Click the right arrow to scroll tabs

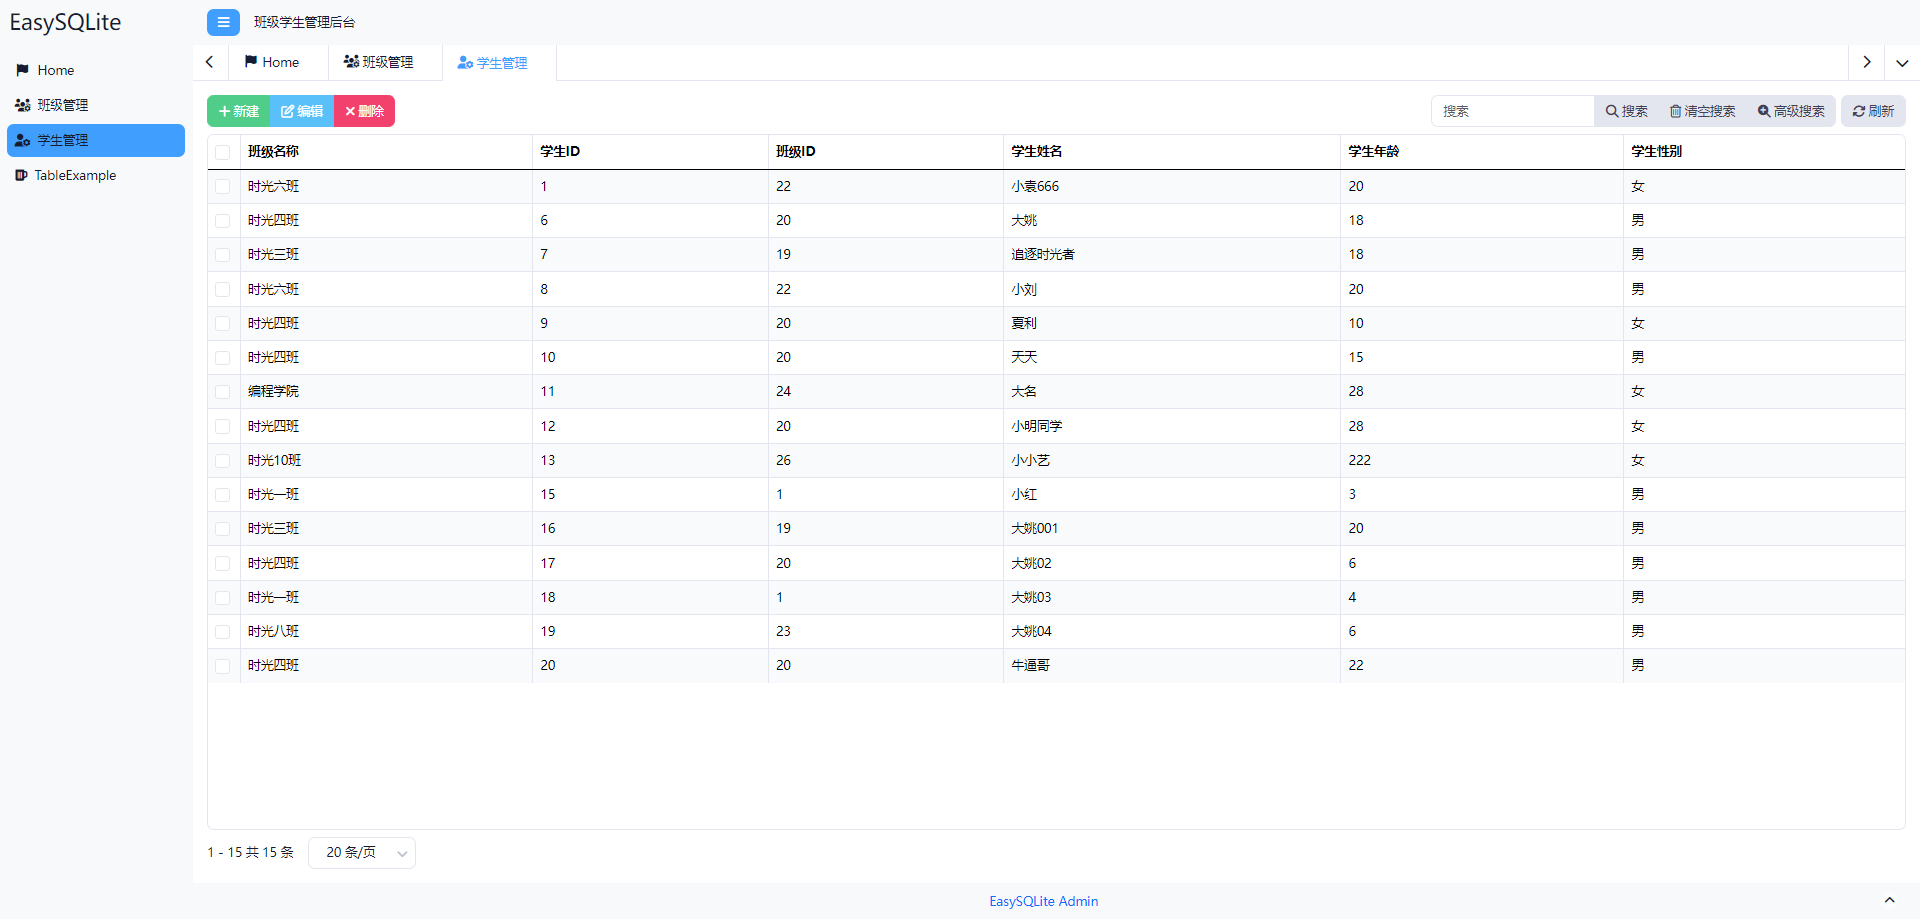1865,62
